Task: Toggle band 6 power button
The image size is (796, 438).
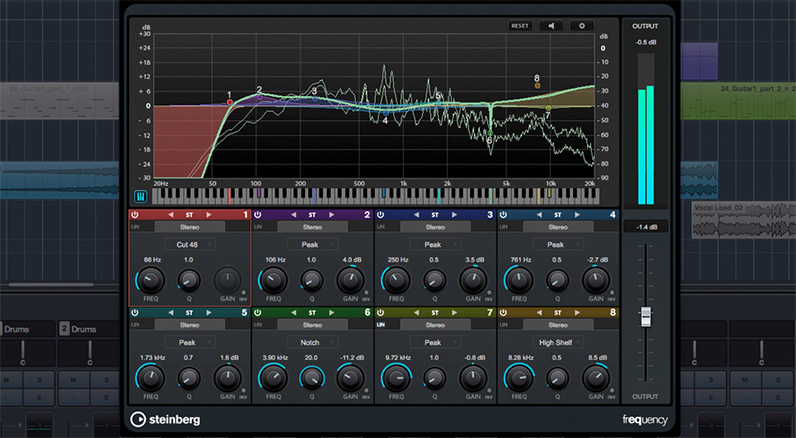Action: tap(258, 313)
